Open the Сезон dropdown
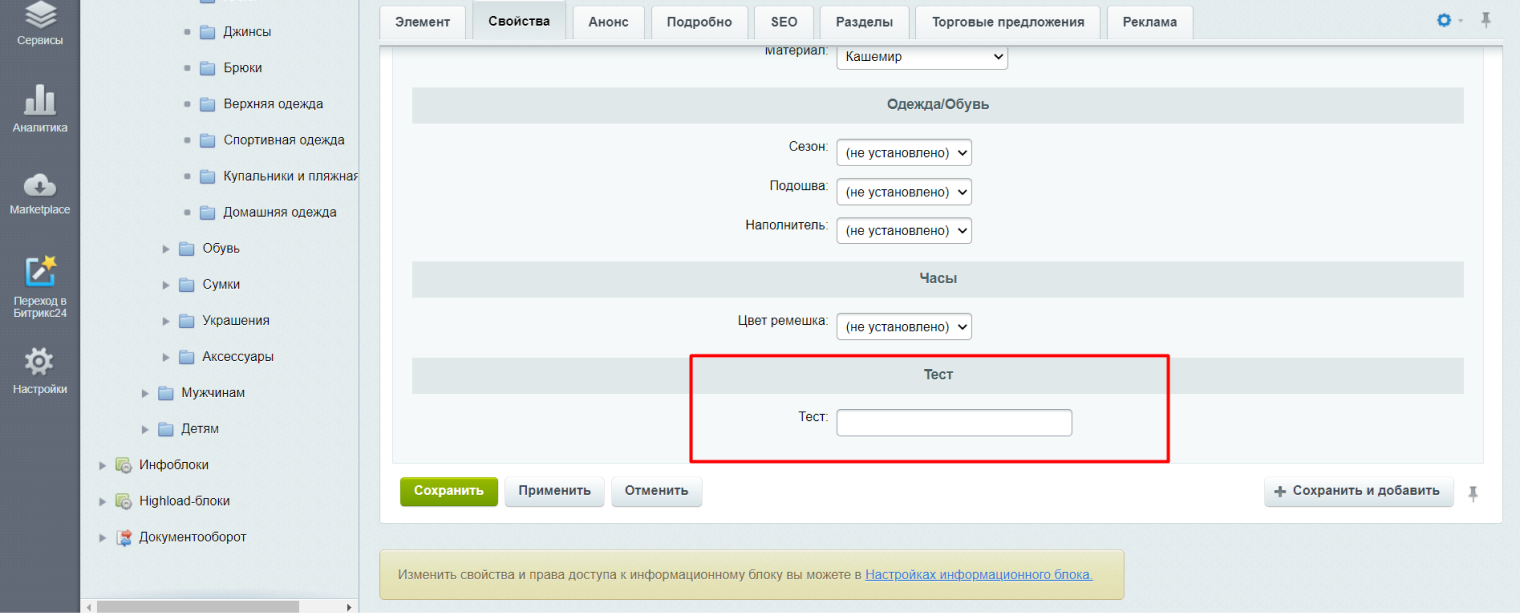The height and width of the screenshot is (613, 1520). point(904,152)
